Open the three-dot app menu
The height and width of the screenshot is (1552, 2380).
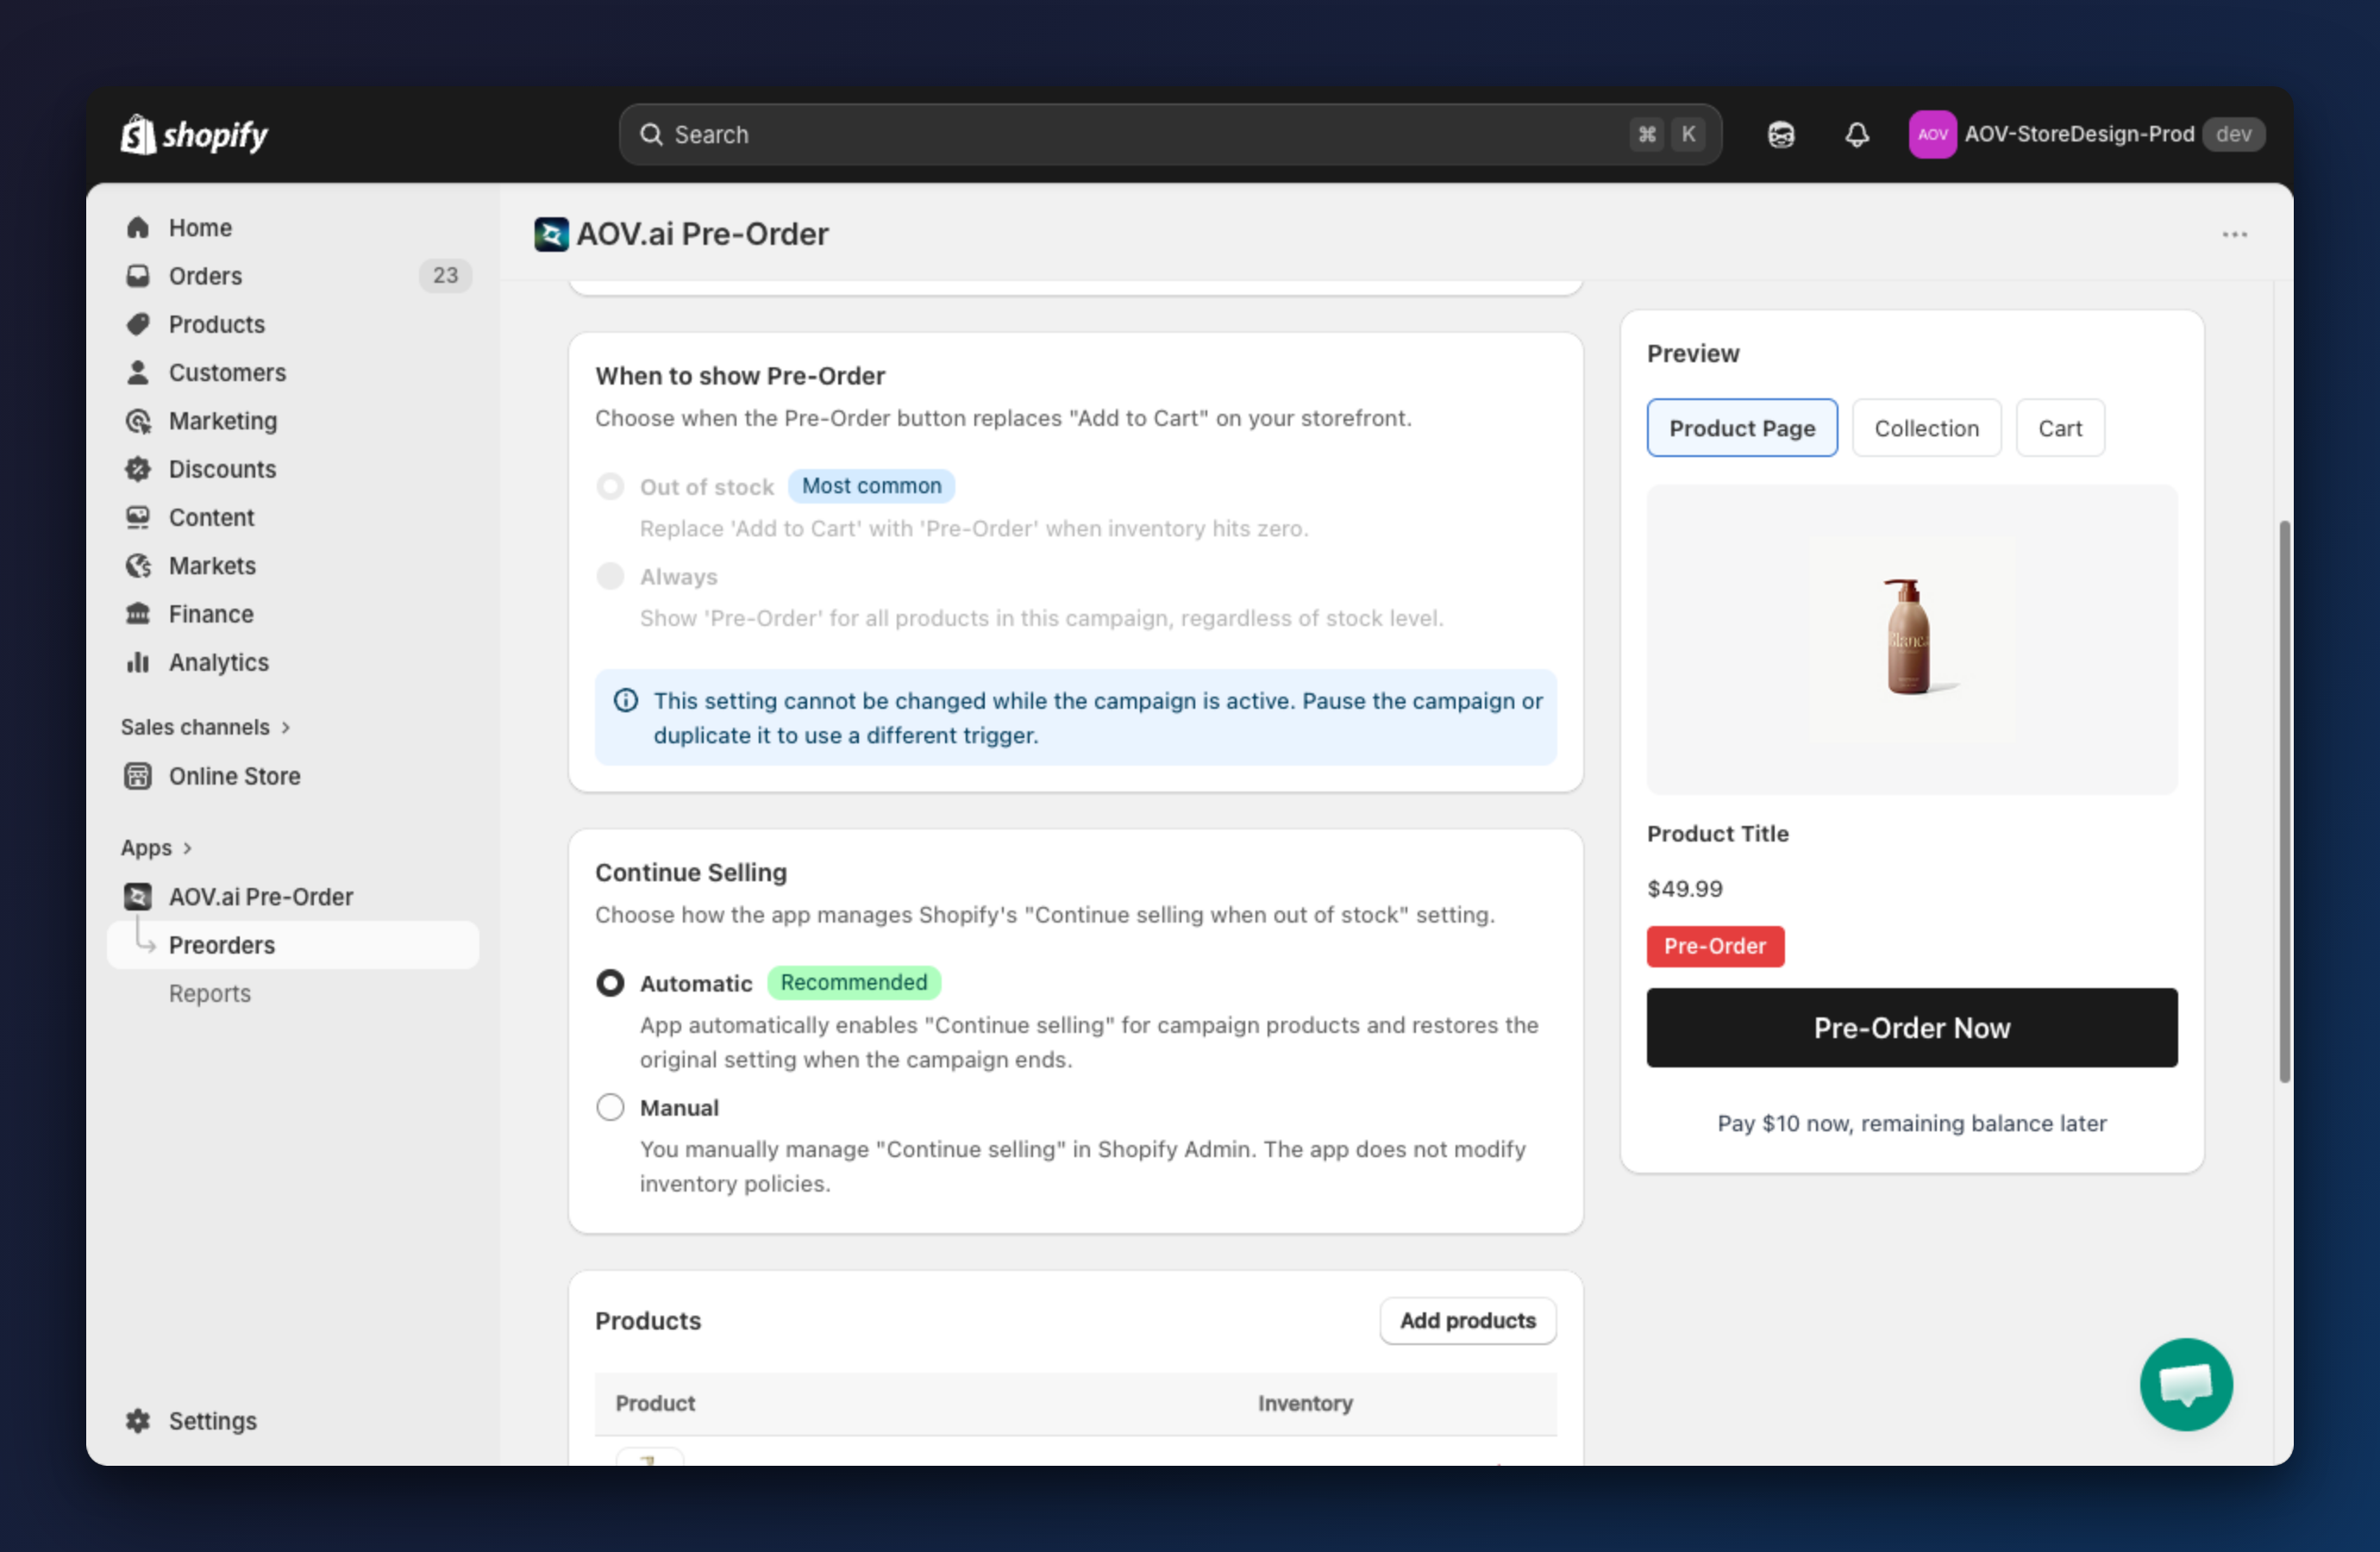(x=2235, y=234)
